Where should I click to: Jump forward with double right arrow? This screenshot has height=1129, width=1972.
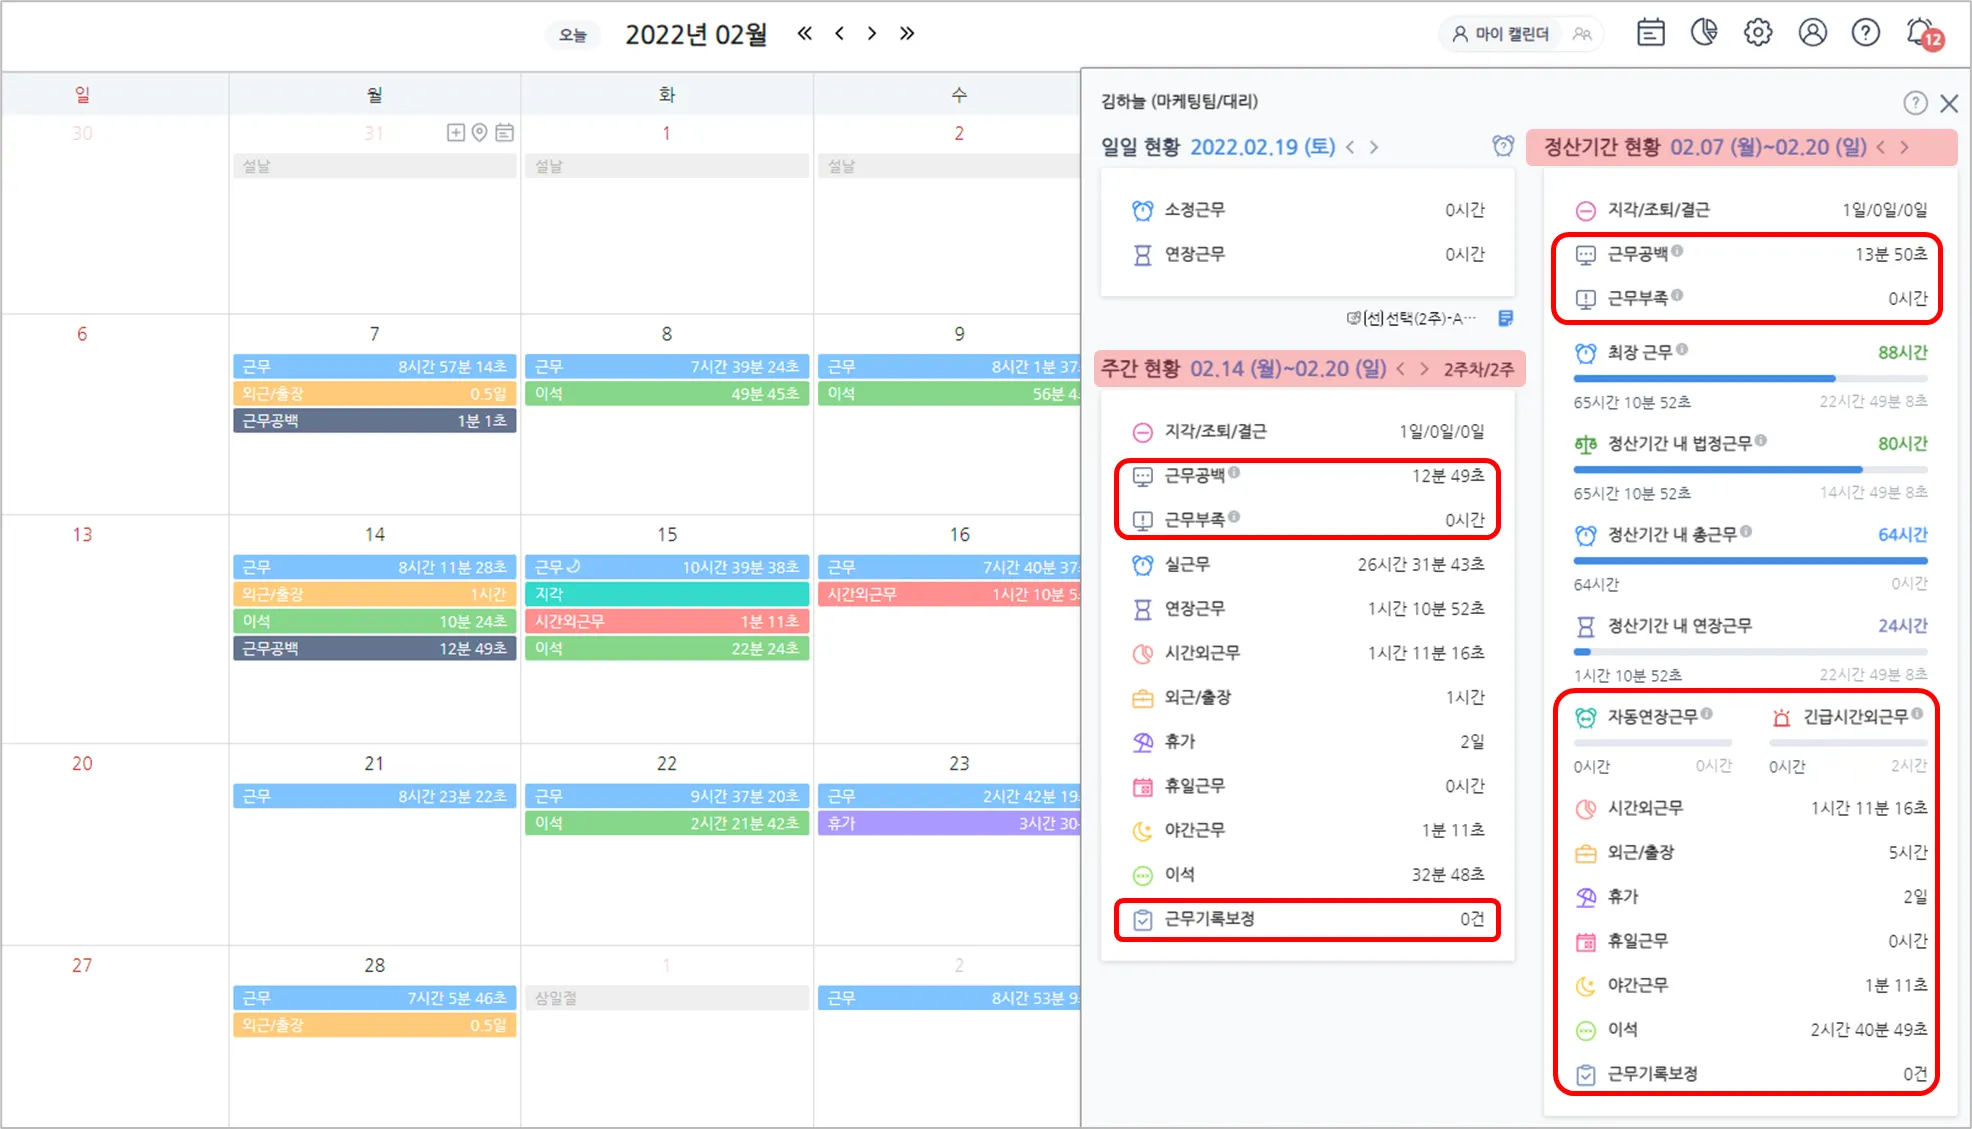pyautogui.click(x=906, y=33)
